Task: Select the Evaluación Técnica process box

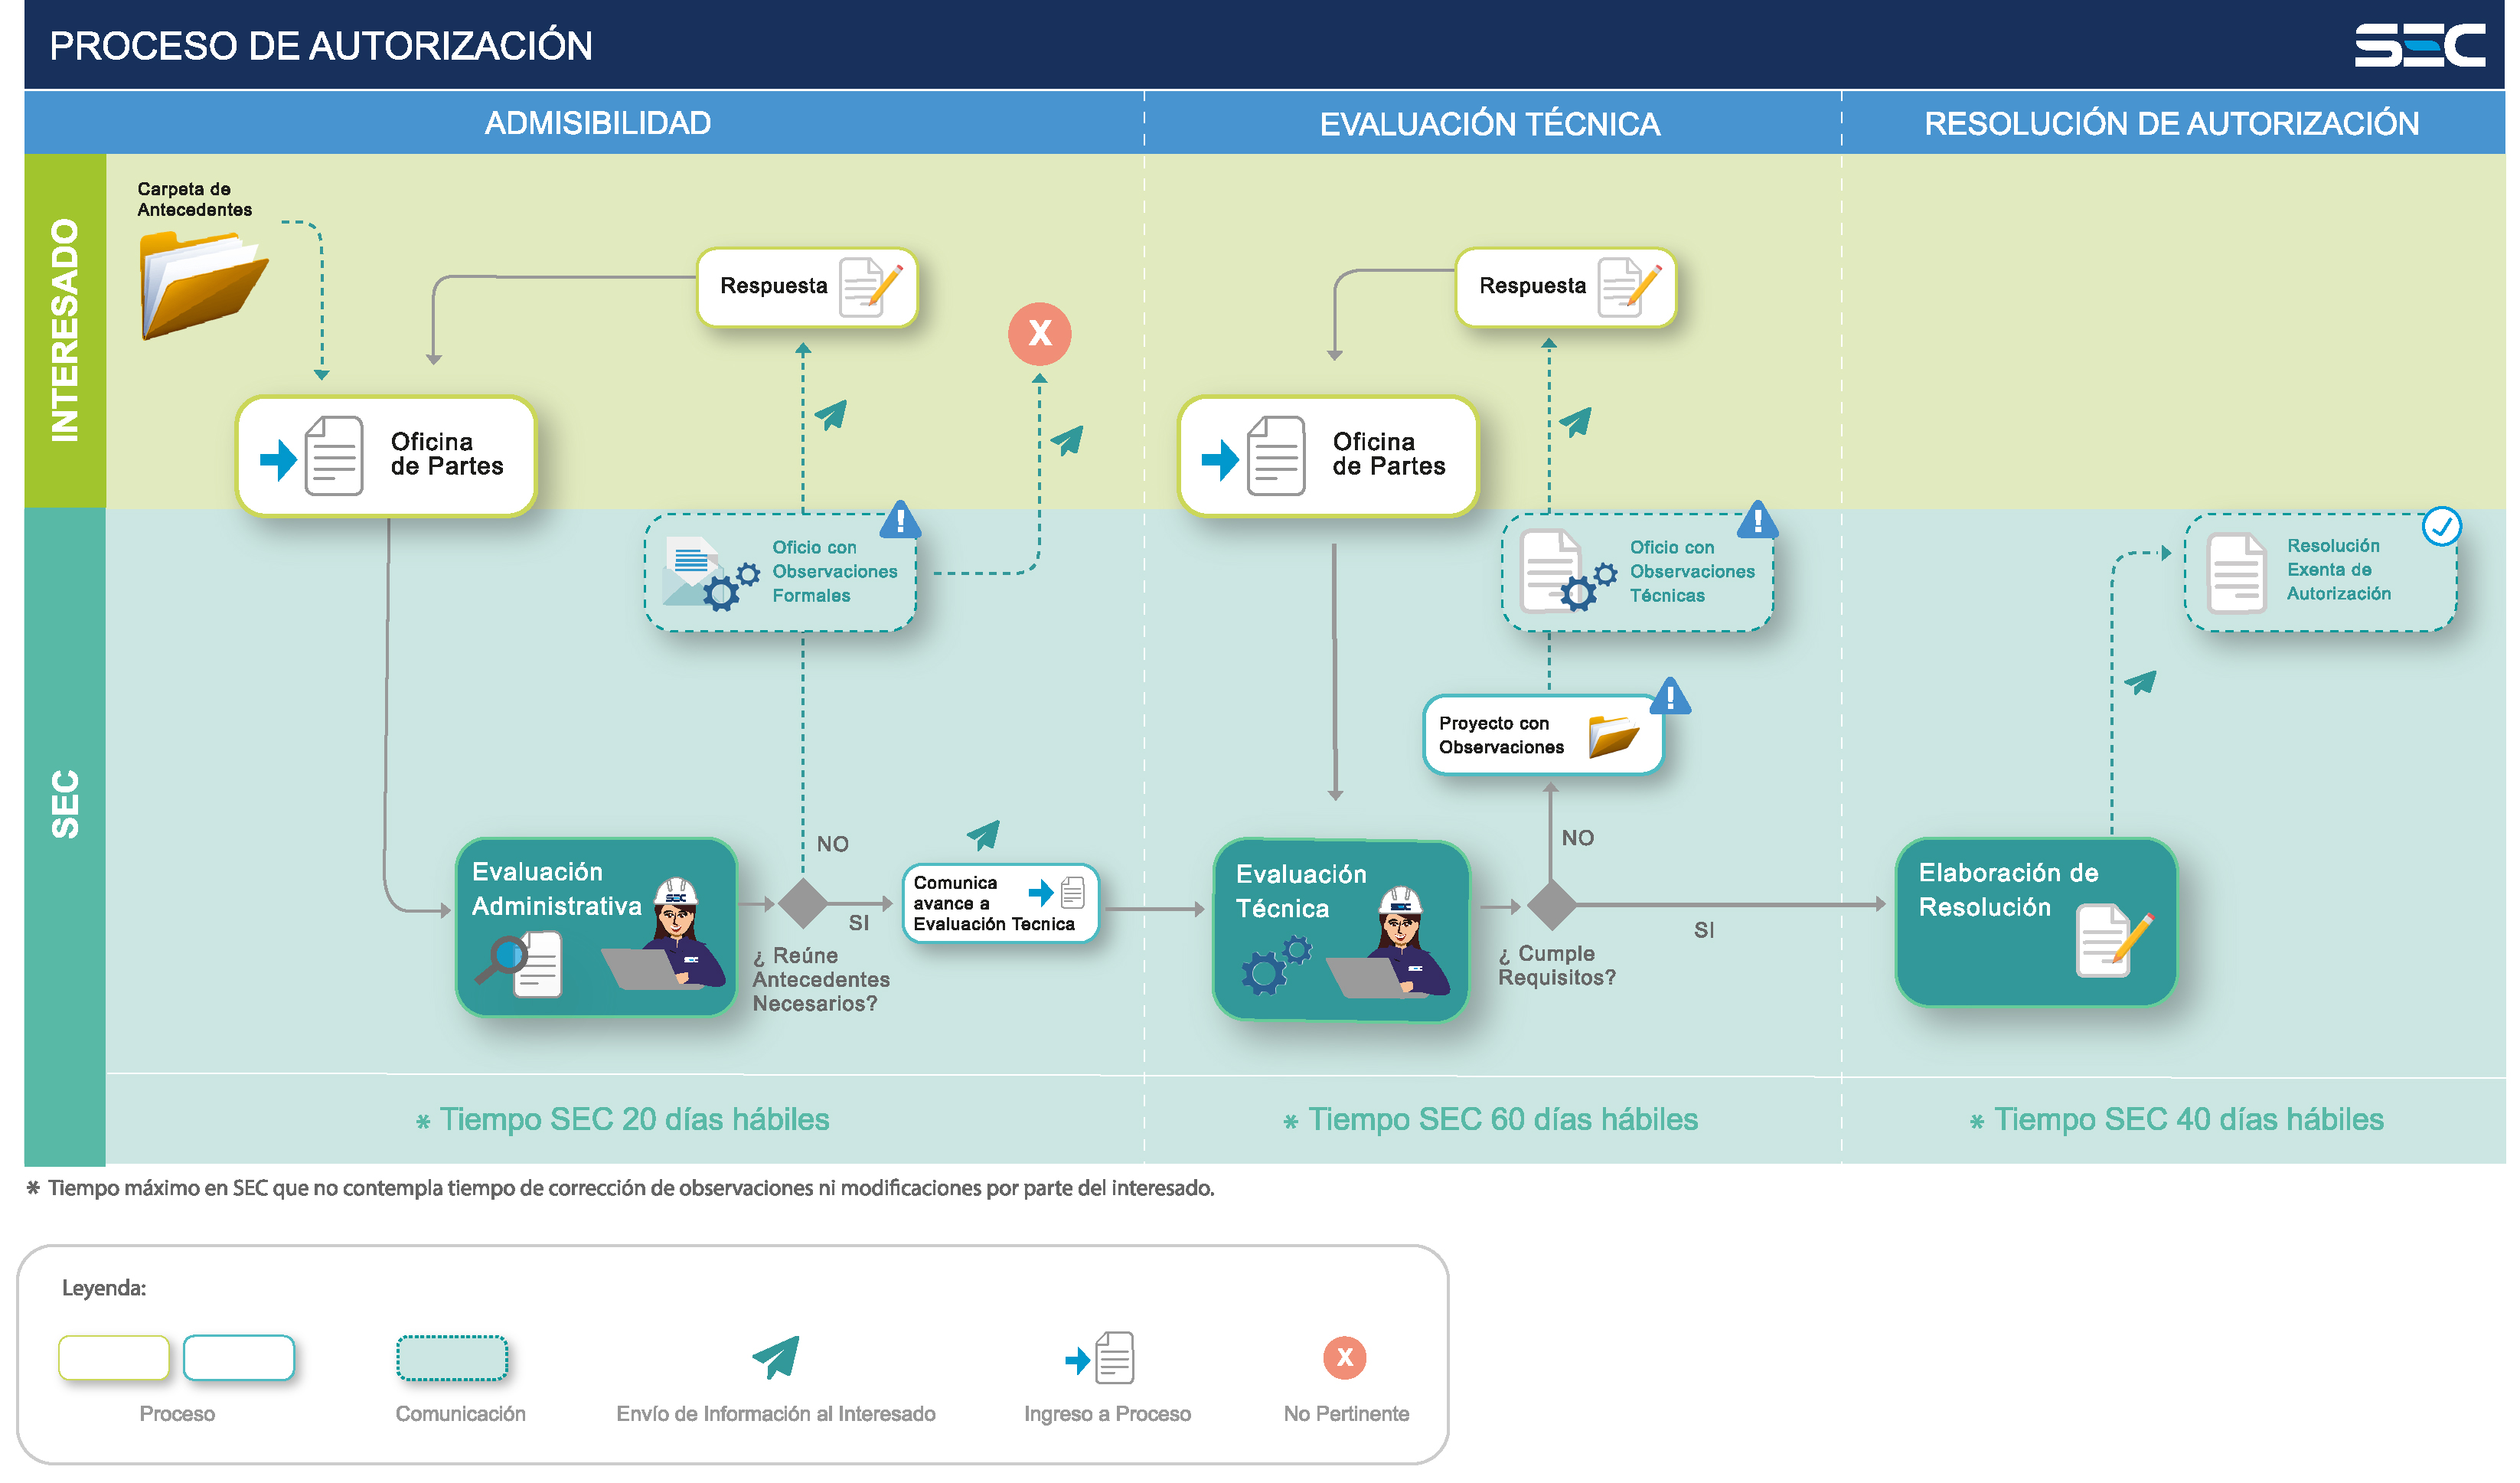Action: (1341, 930)
